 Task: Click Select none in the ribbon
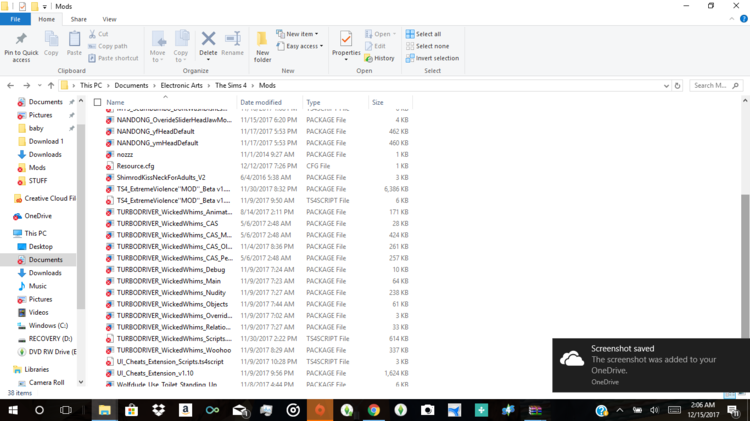(427, 46)
